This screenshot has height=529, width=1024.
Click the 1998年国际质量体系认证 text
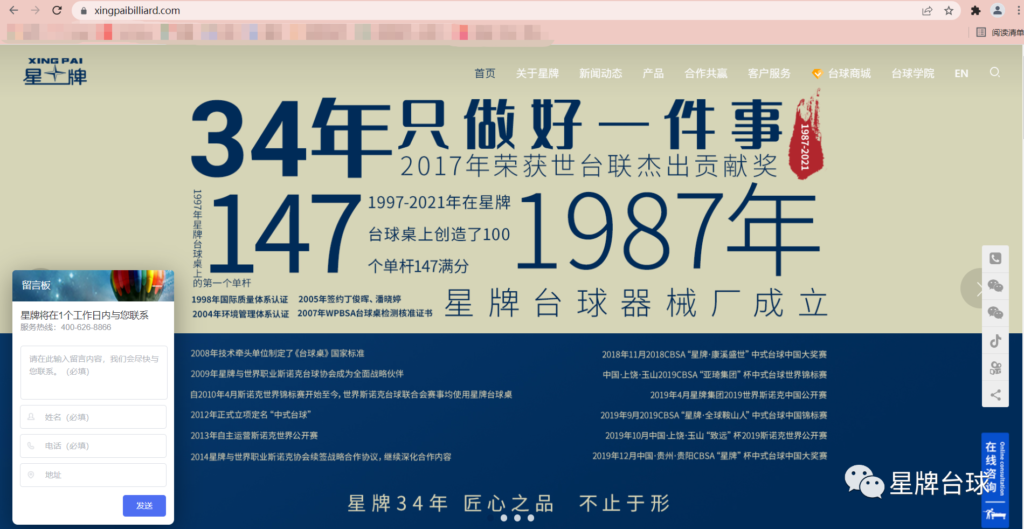[240, 299]
